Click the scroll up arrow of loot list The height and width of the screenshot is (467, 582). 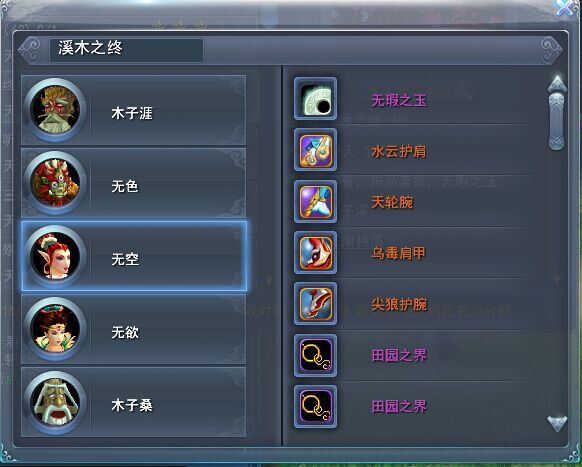click(557, 84)
